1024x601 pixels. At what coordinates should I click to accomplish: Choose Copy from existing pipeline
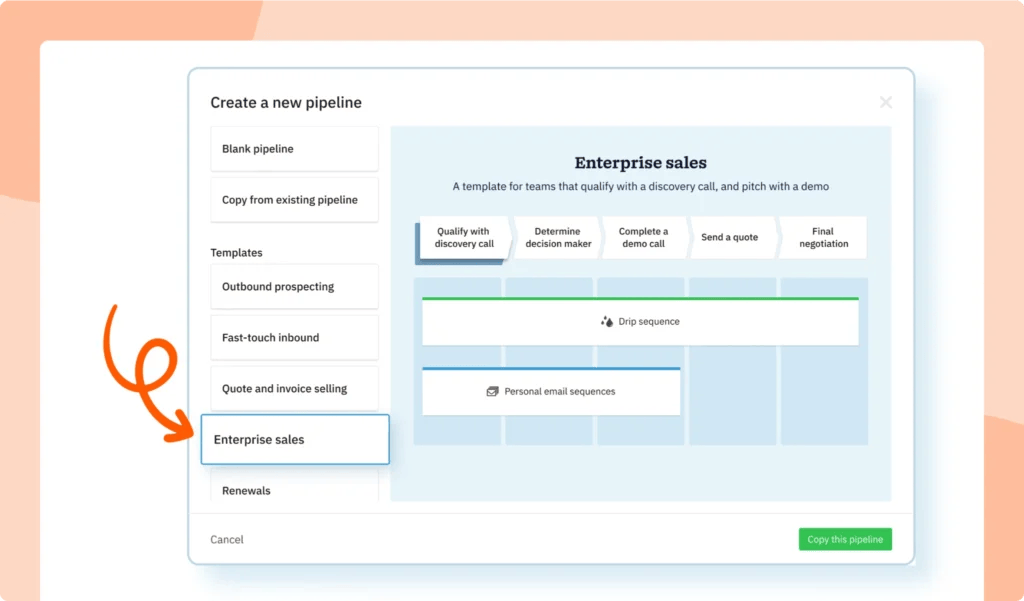tap(294, 199)
